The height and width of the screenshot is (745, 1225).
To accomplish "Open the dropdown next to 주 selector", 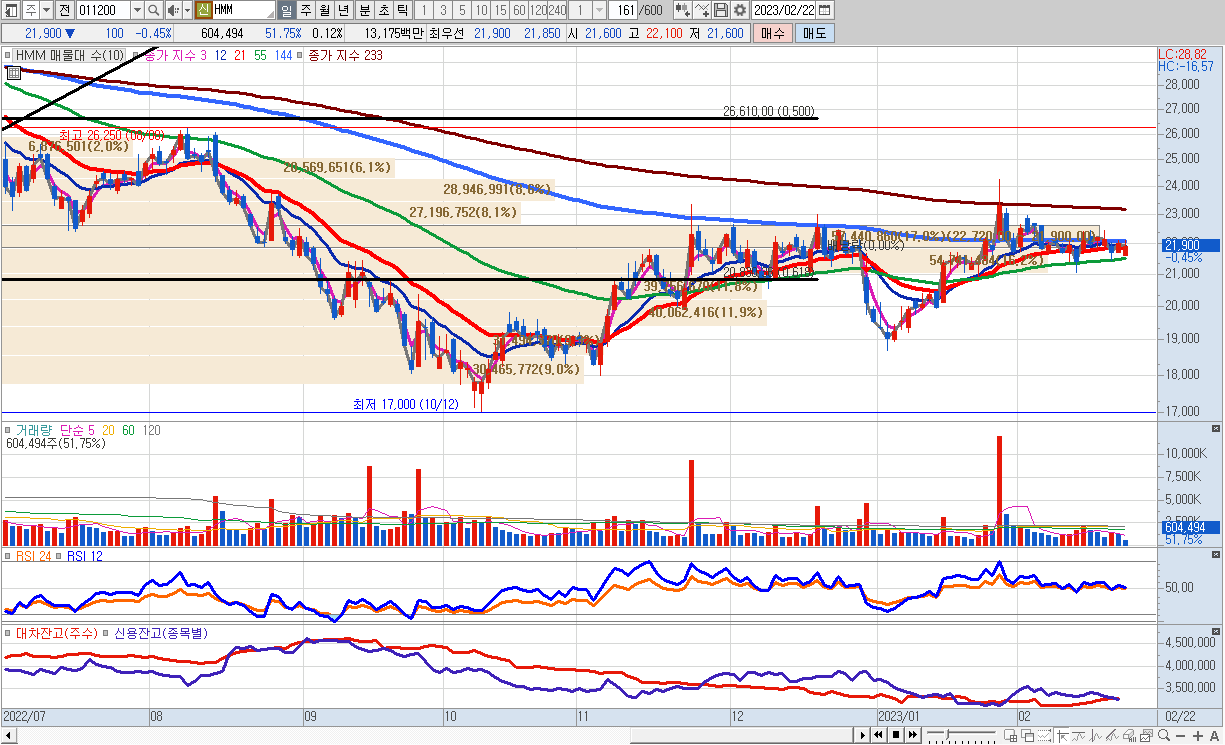I will pos(46,10).
